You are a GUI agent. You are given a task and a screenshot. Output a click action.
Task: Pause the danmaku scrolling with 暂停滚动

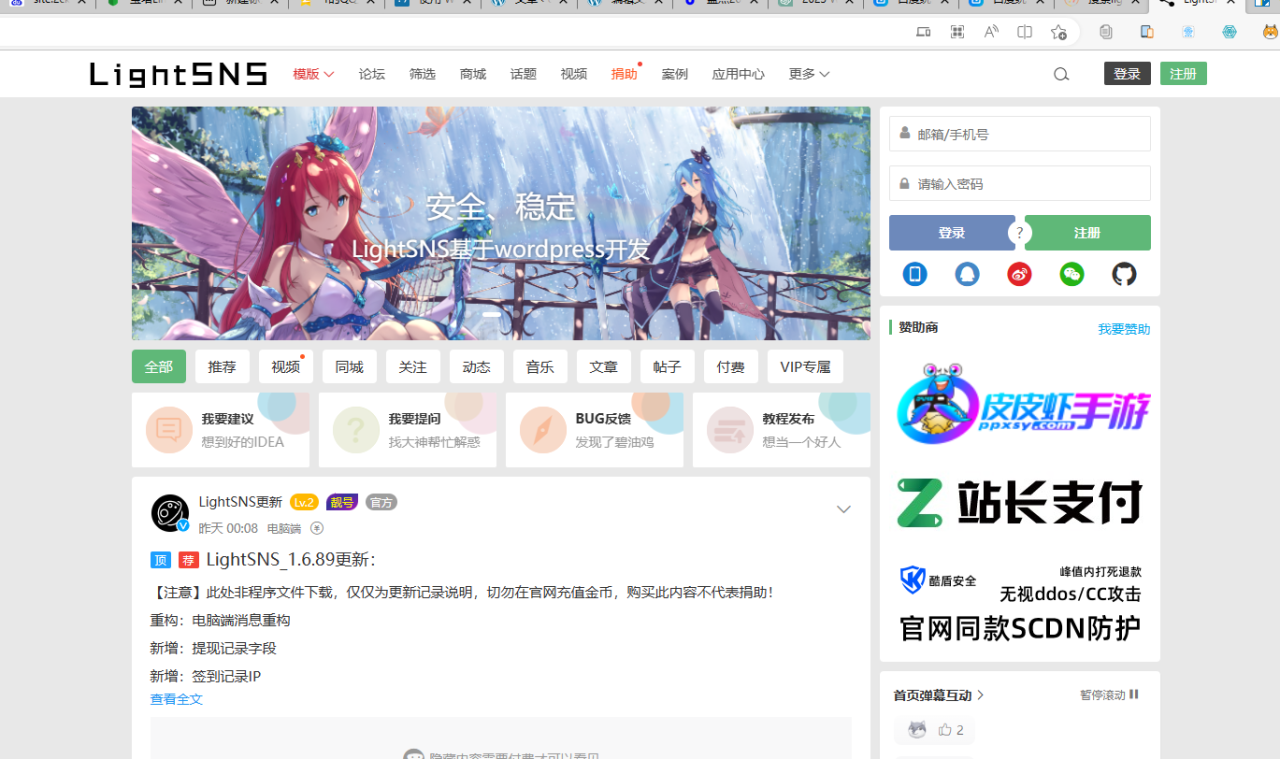tap(1109, 694)
